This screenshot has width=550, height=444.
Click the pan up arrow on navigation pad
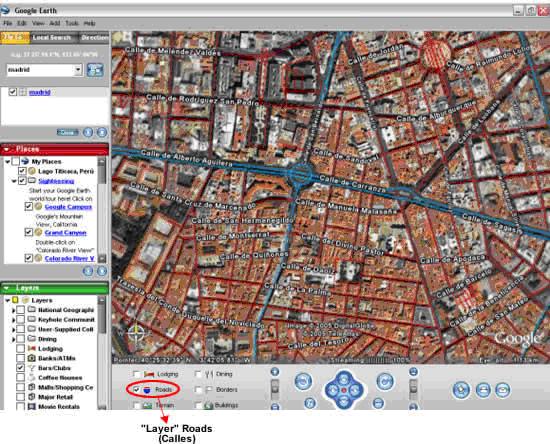[x=344, y=378]
